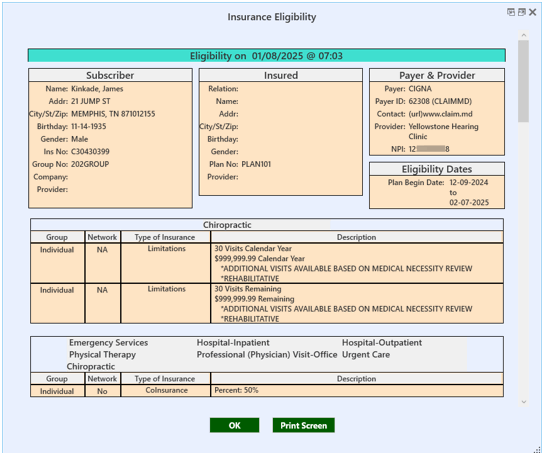
Task: Select the end date '02-07-2025'
Action: pyautogui.click(x=469, y=203)
